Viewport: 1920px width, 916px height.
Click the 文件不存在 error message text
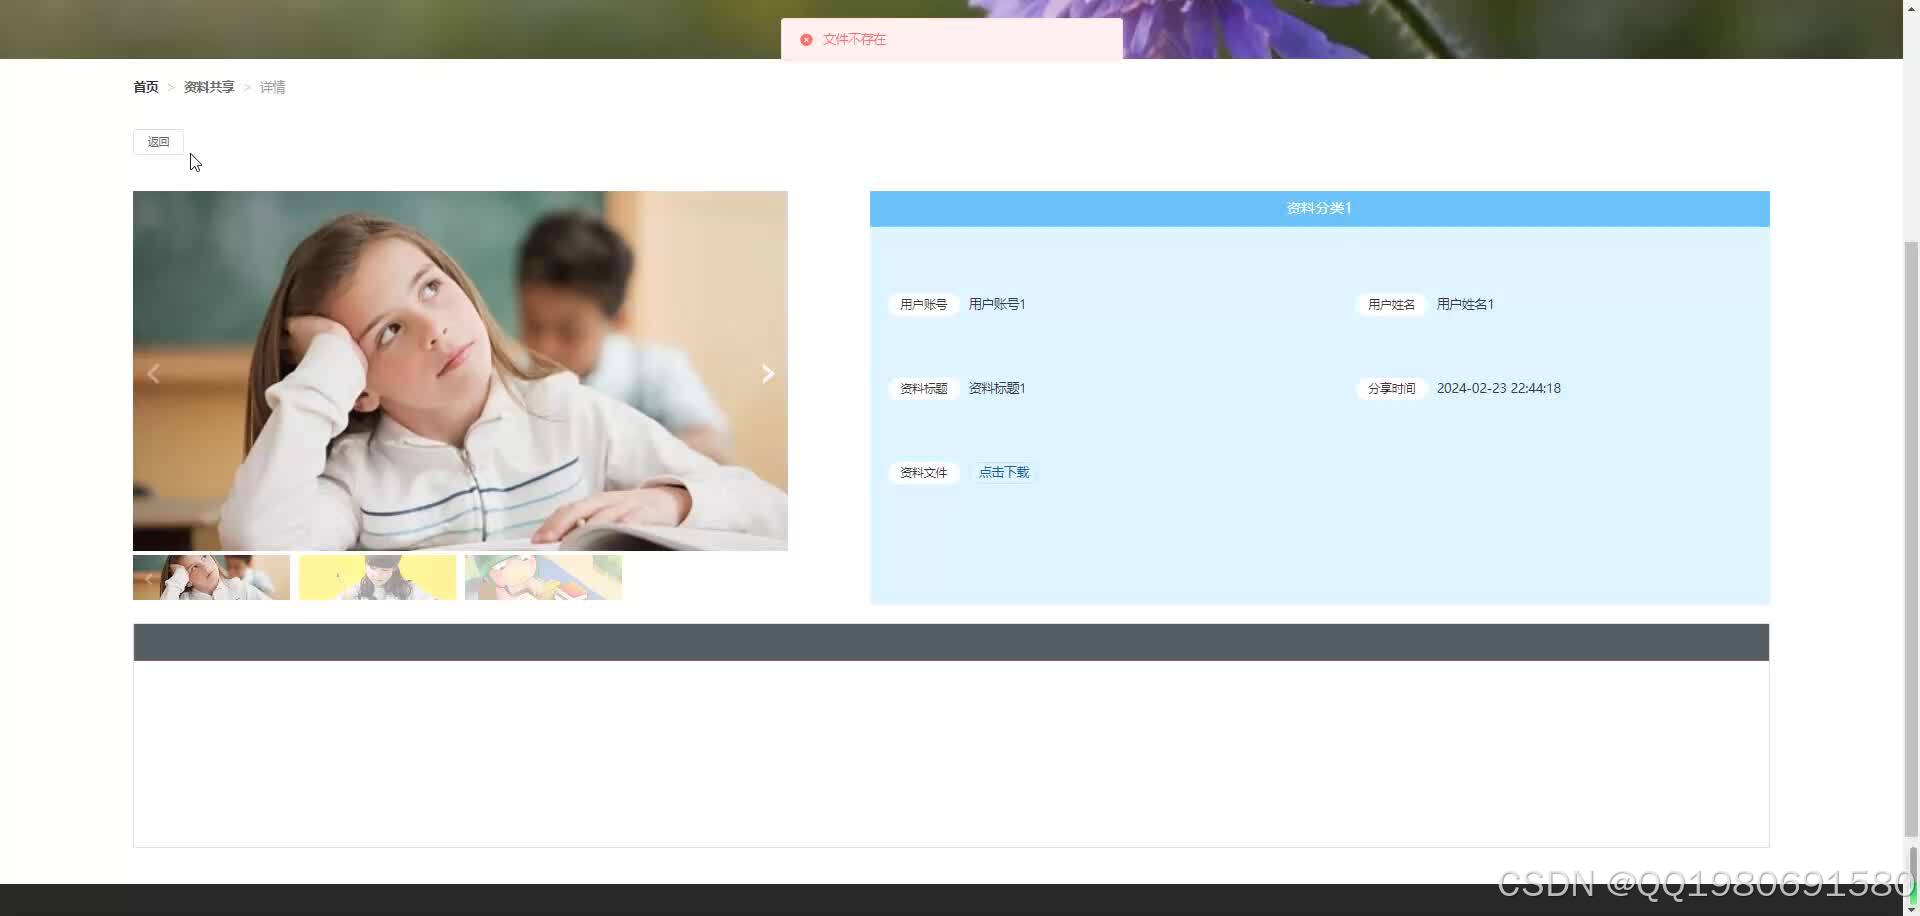point(854,40)
